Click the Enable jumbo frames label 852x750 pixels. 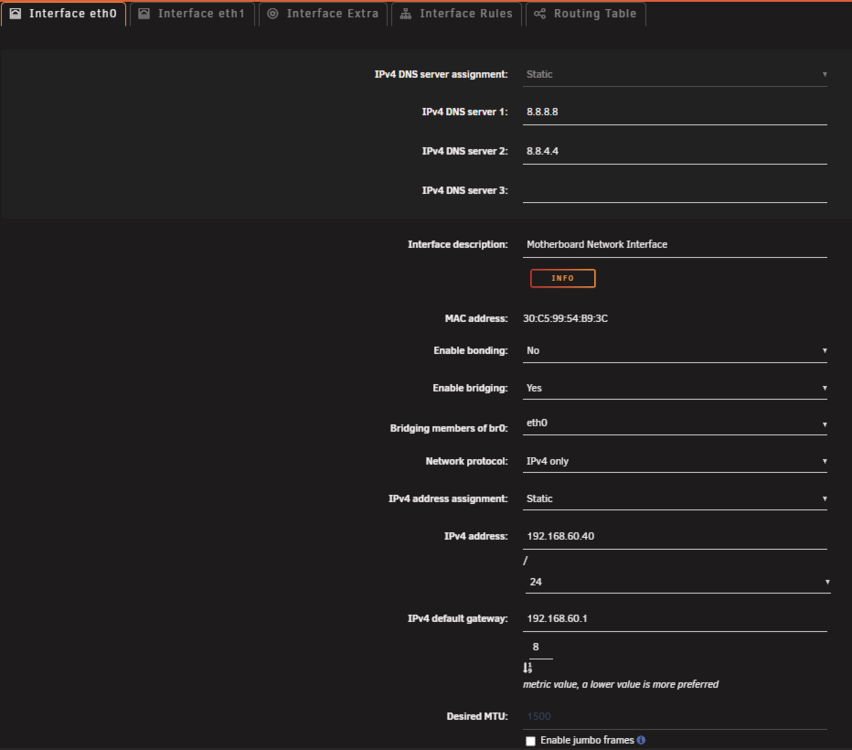tap(587, 740)
